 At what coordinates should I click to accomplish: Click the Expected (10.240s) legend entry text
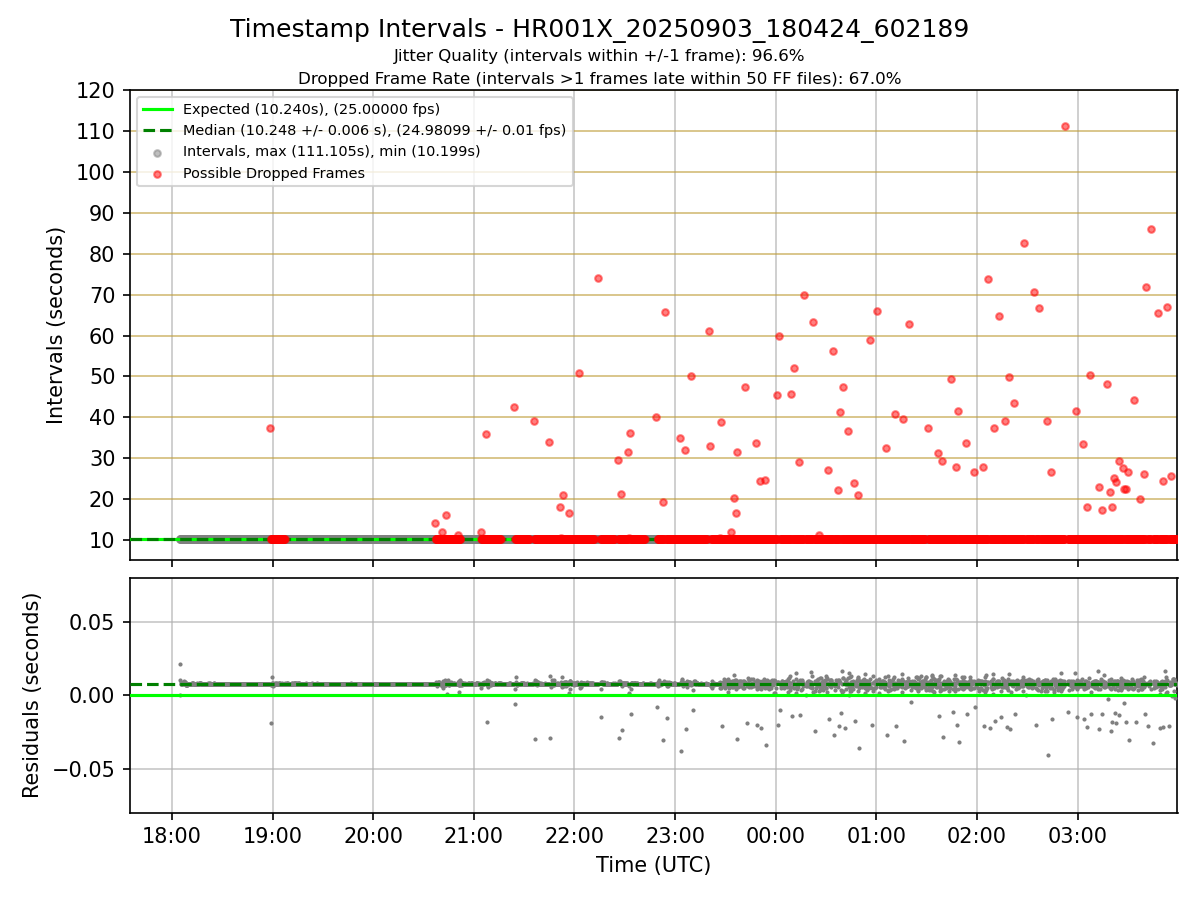[x=311, y=109]
